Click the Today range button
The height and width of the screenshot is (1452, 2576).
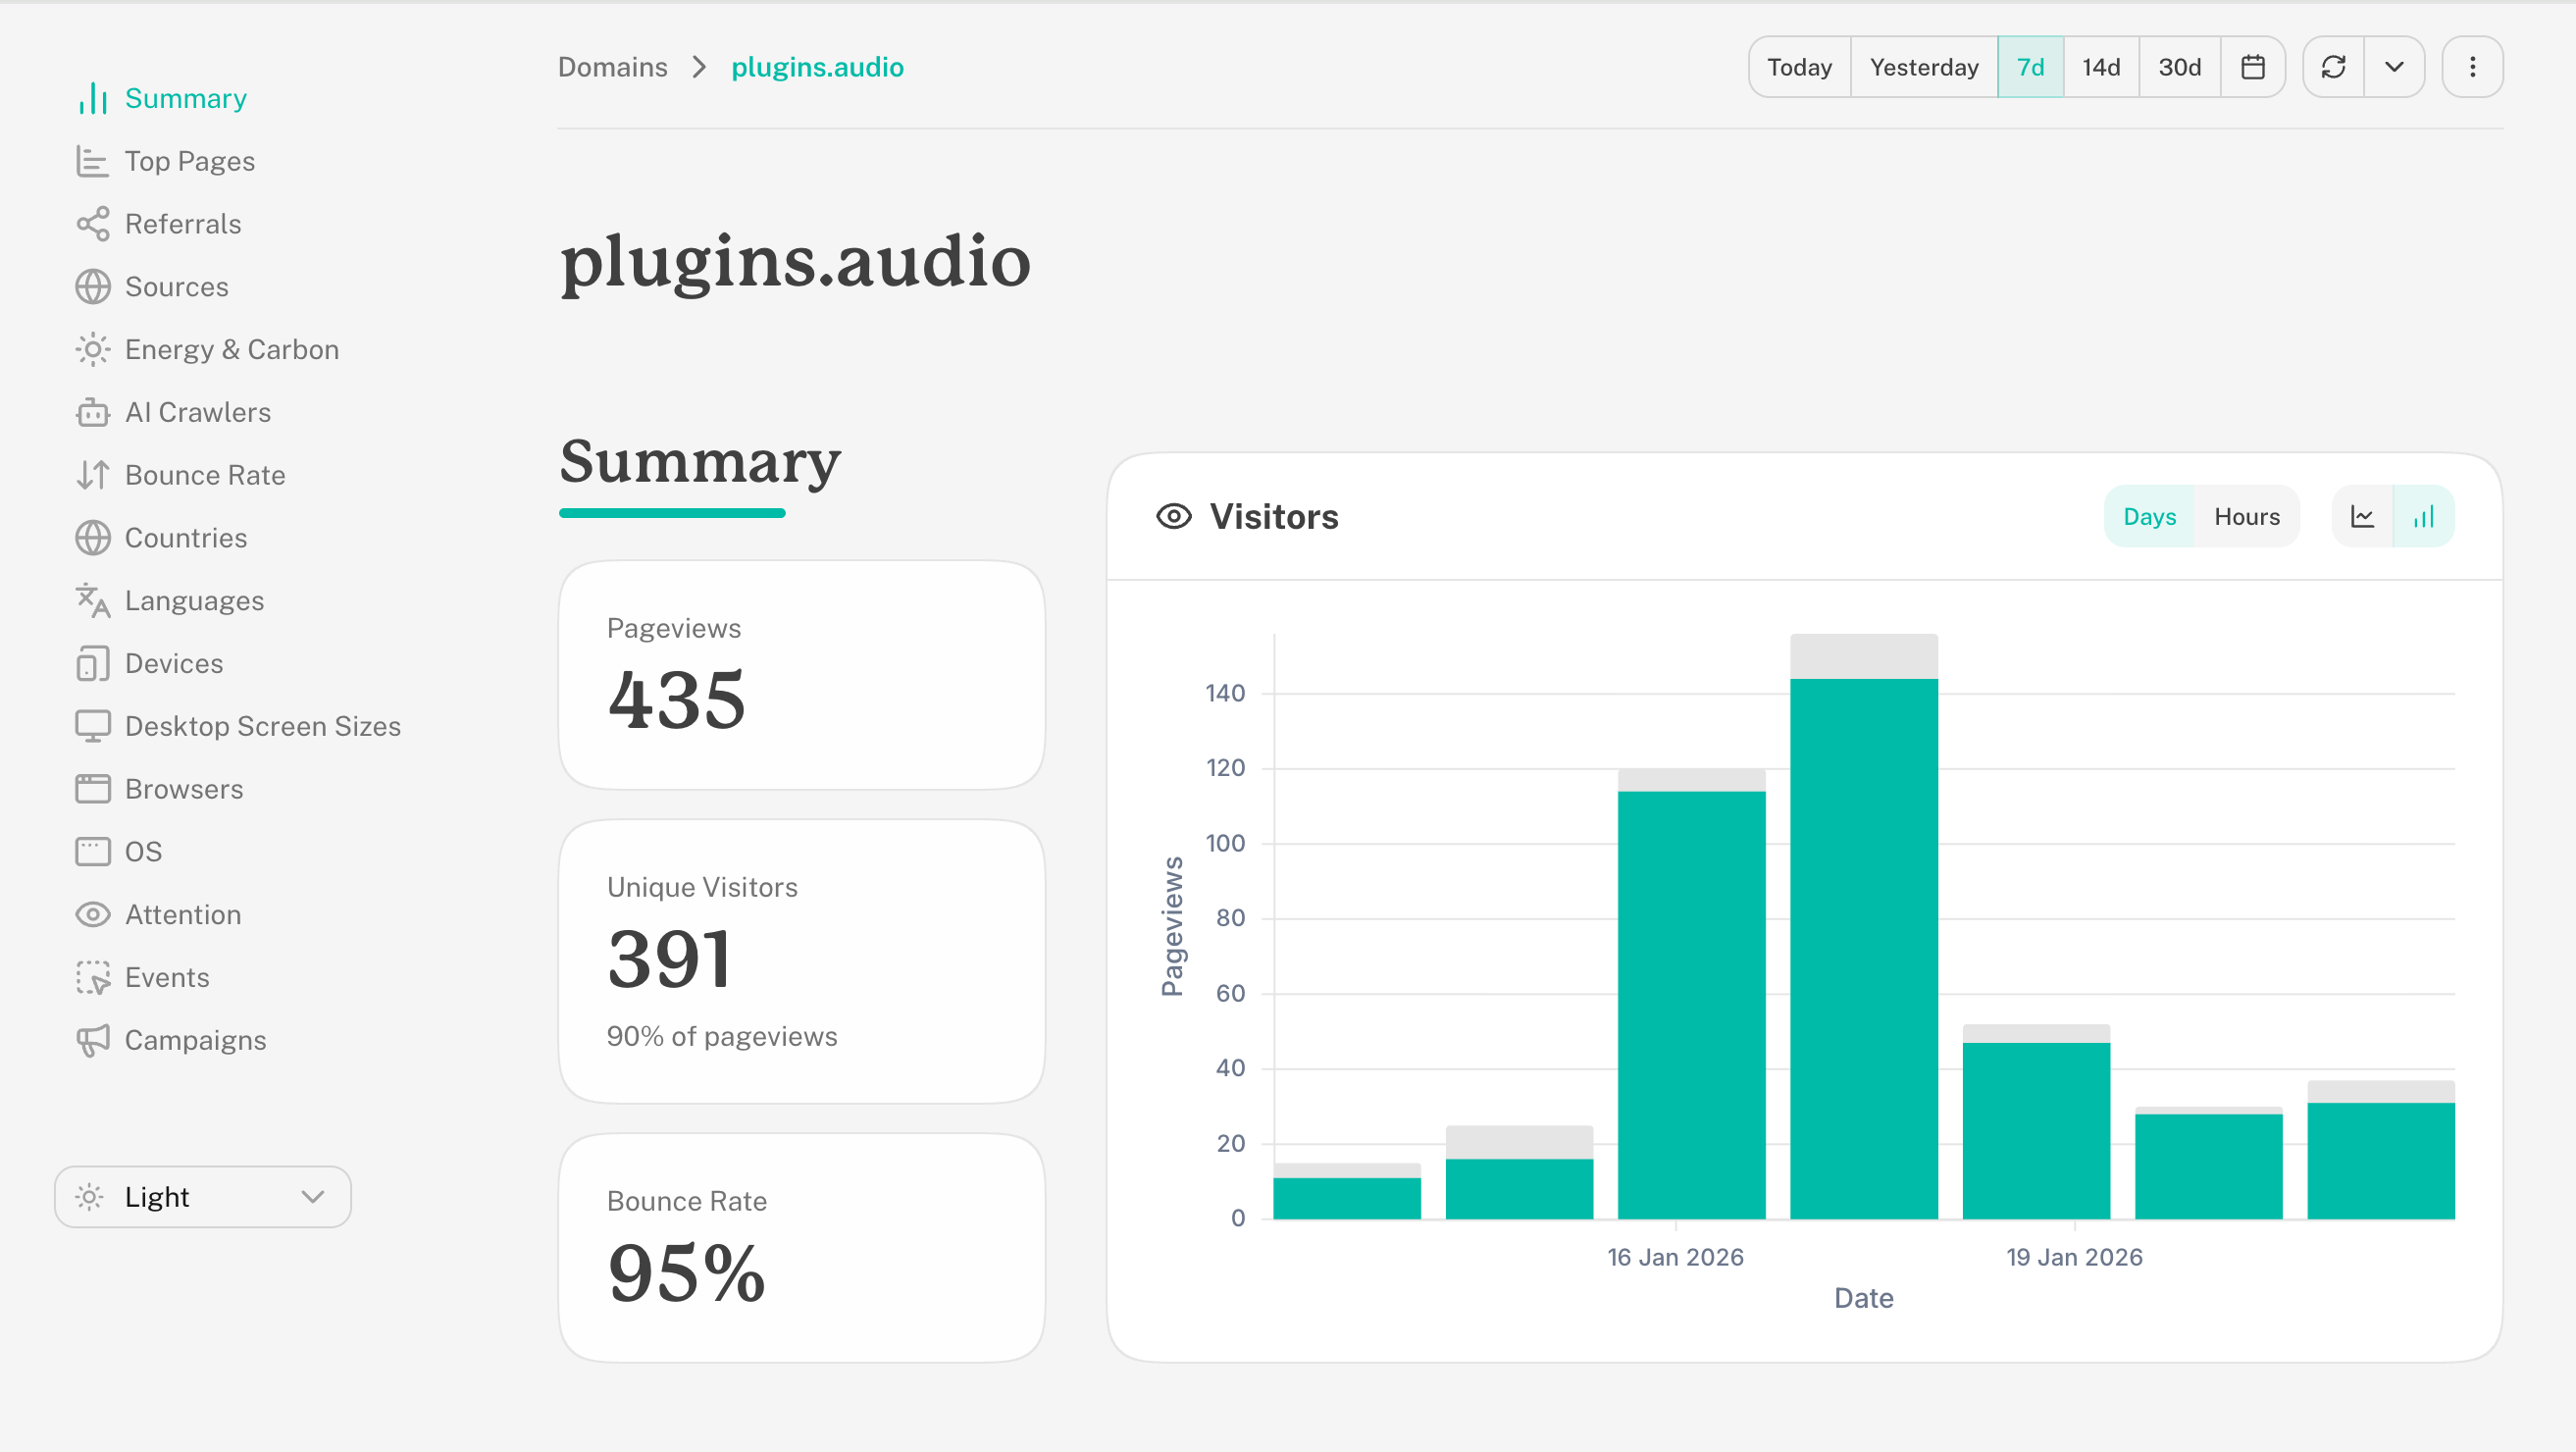(1799, 67)
